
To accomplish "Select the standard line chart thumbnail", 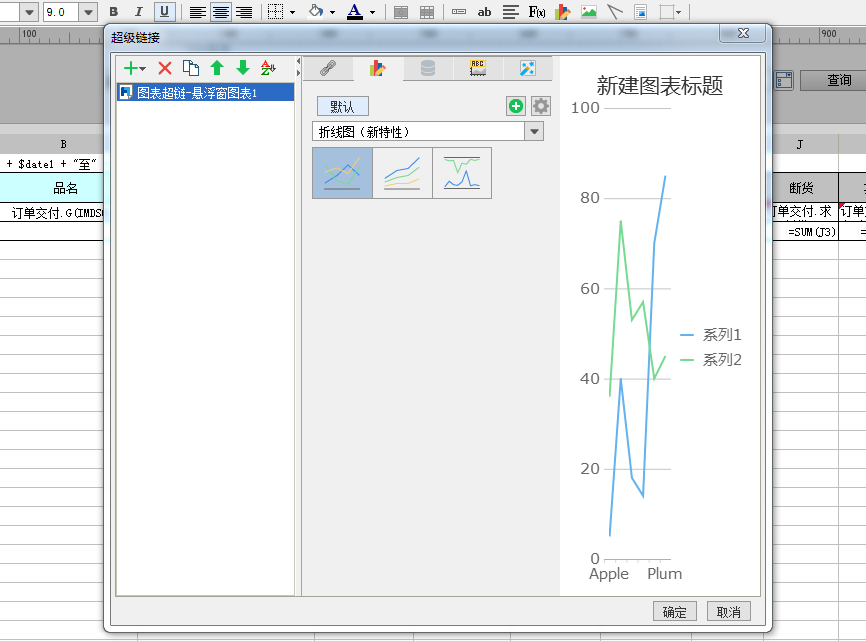I will (342, 173).
